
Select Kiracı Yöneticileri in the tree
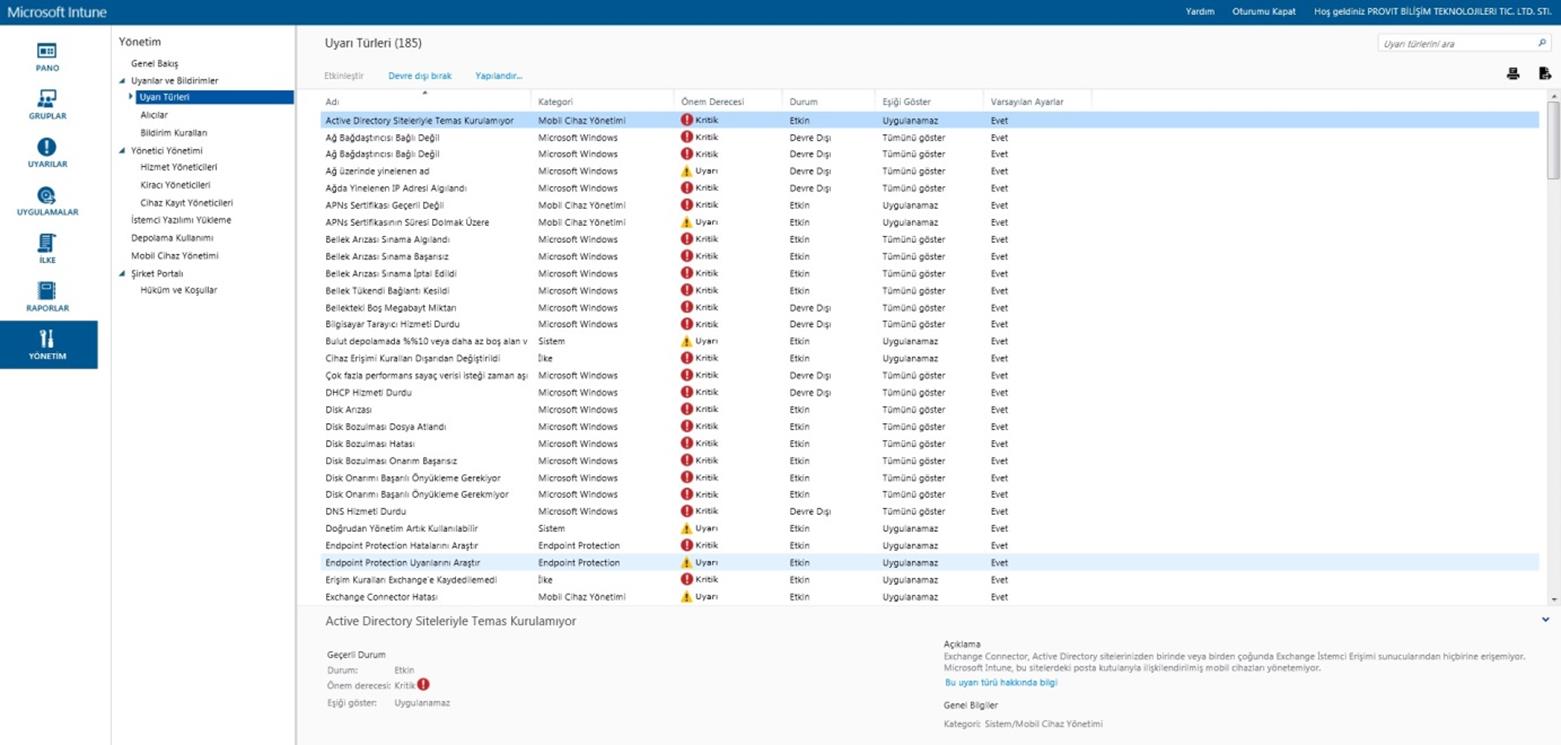[176, 185]
